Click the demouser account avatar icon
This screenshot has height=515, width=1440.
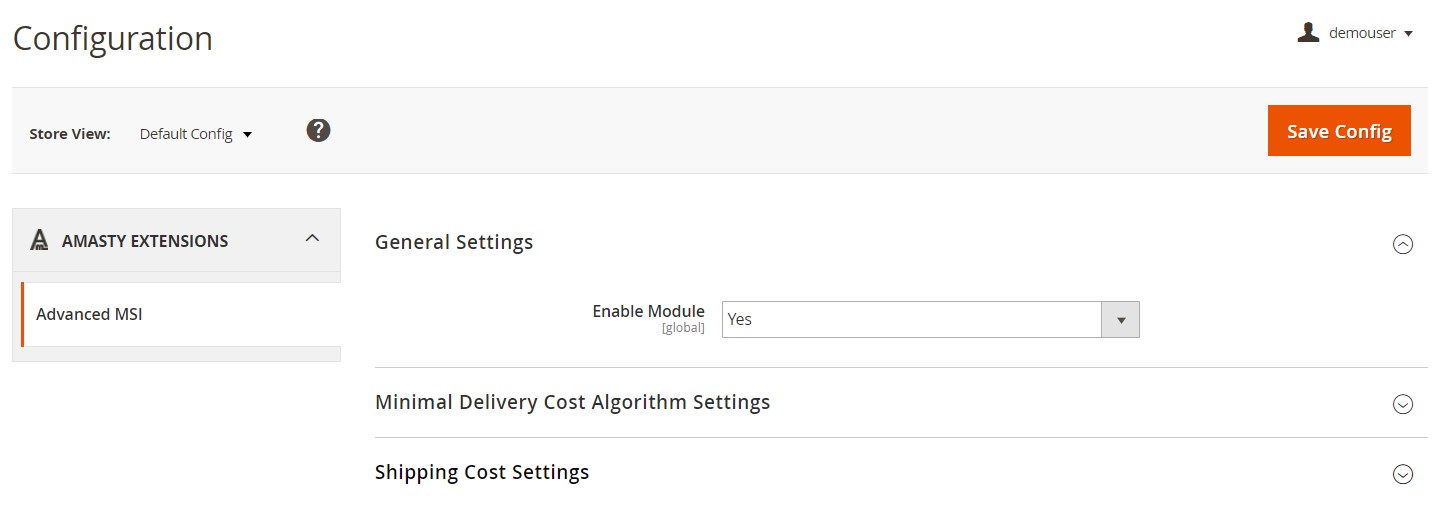point(1308,33)
